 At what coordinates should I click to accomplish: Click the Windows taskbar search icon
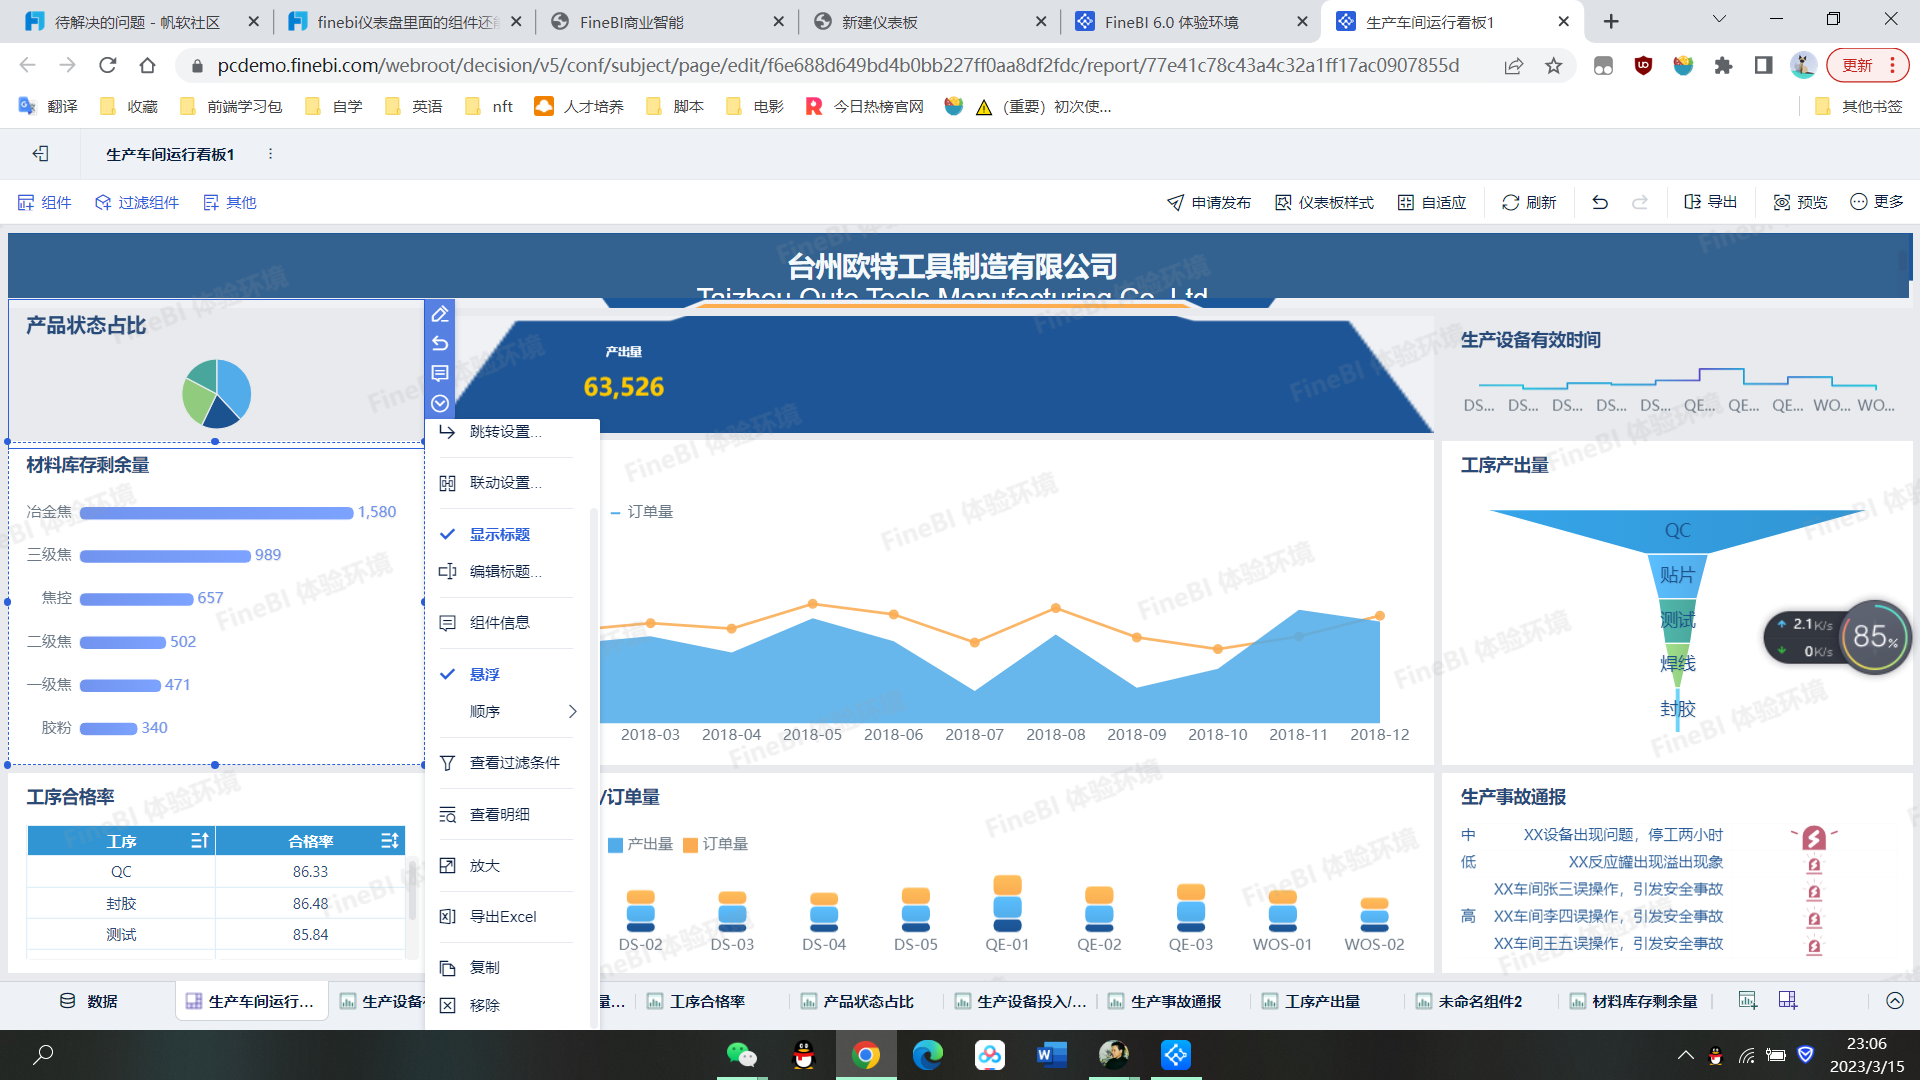click(x=44, y=1054)
